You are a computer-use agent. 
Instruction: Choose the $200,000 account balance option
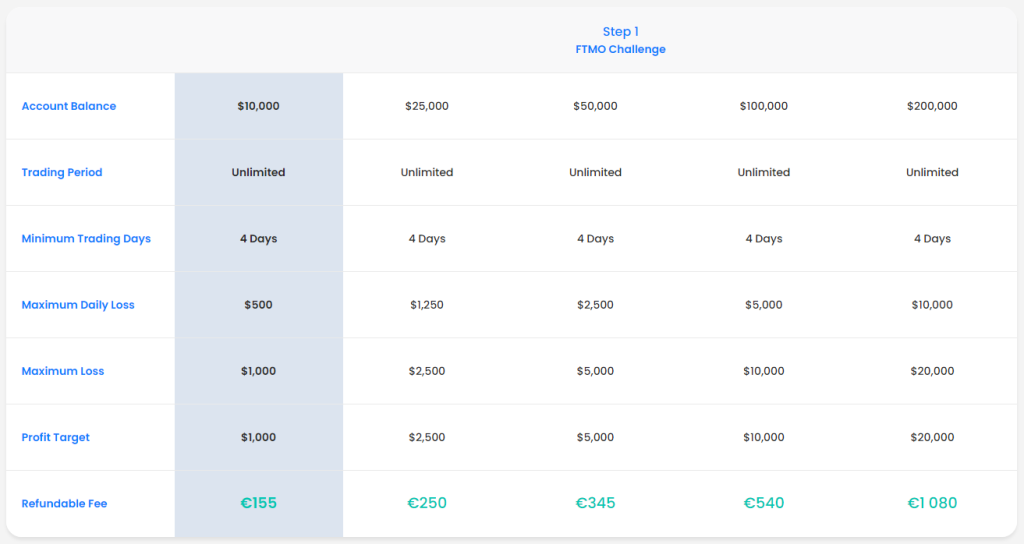932,106
